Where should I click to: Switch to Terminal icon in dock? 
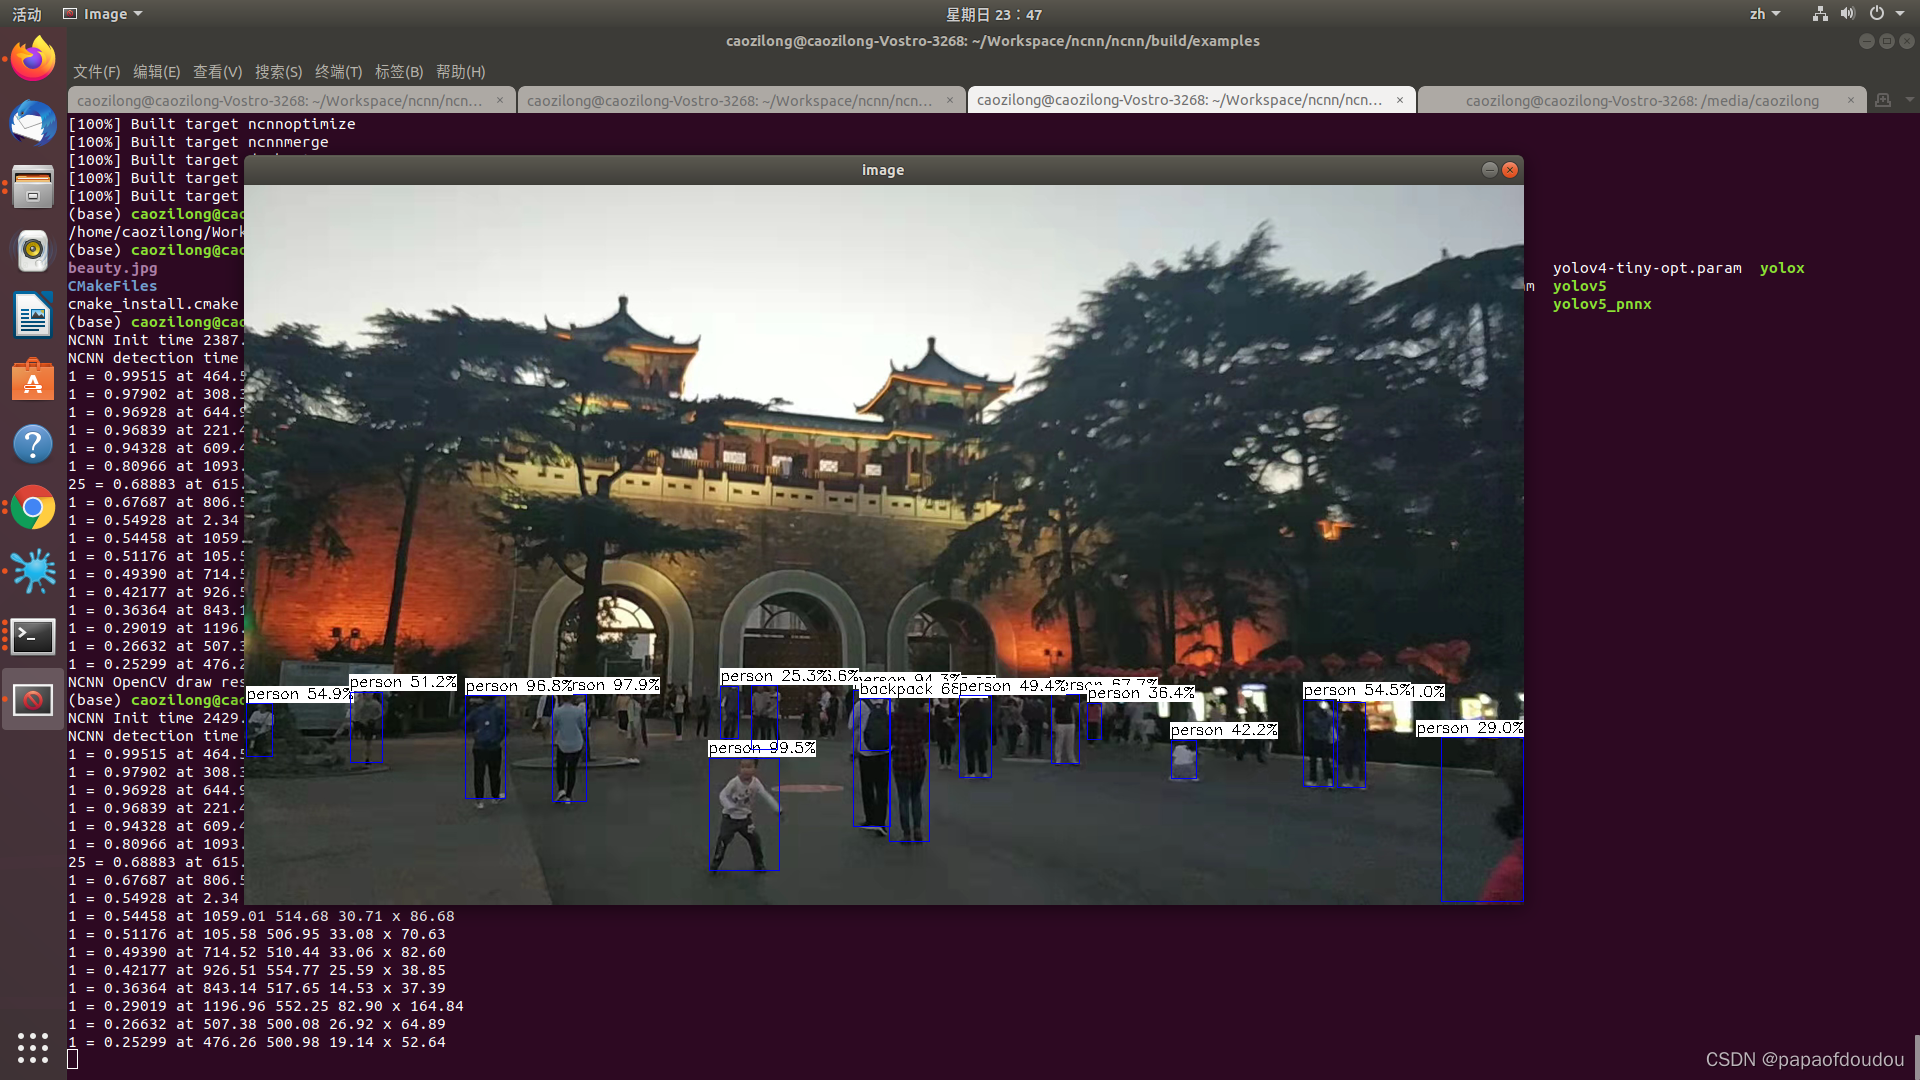click(33, 636)
